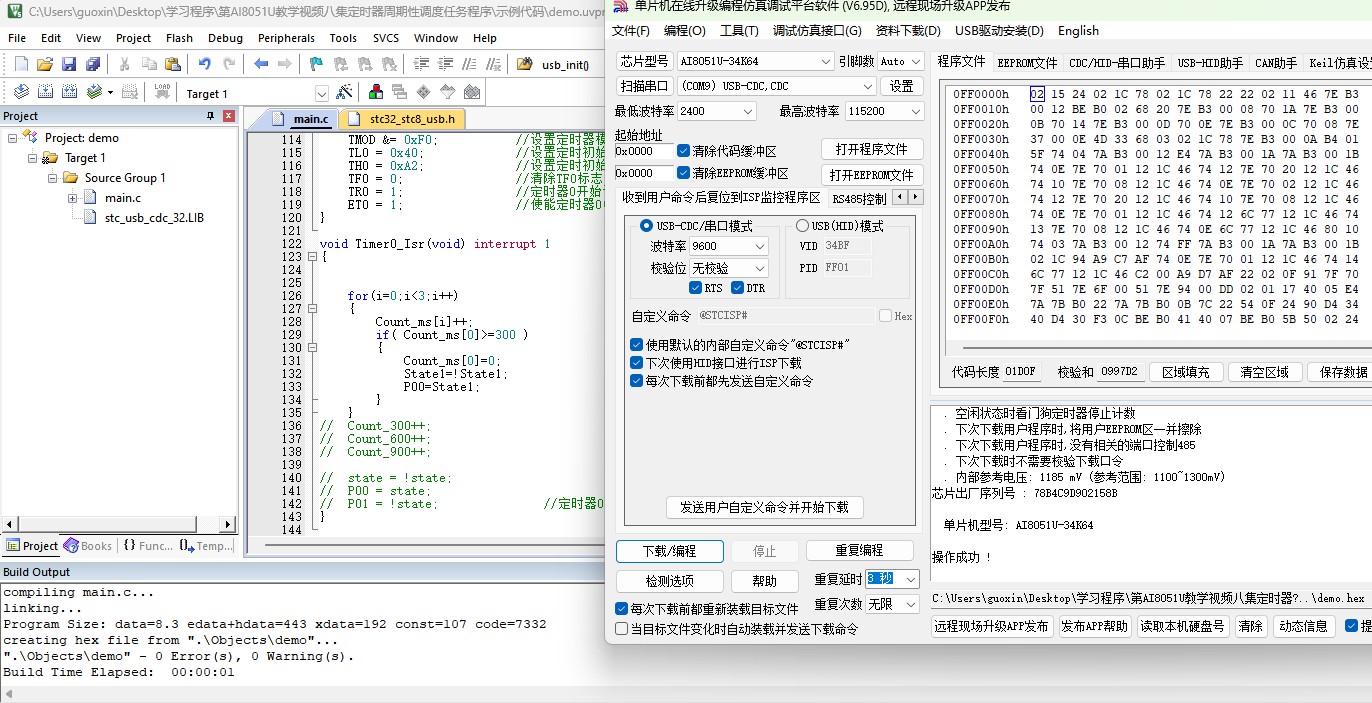Open the Flash menu in Keil
Screen dimensions: 1372x703
click(x=180, y=38)
